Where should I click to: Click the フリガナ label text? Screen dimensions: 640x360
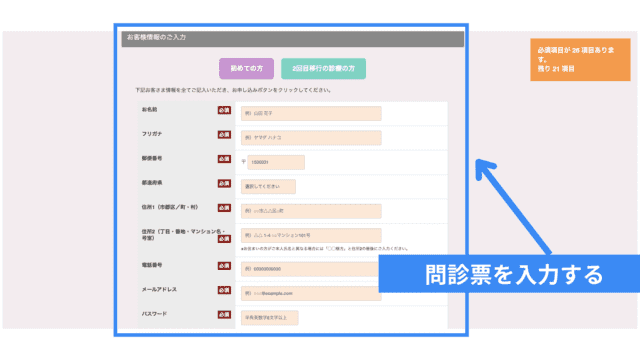(x=152, y=134)
